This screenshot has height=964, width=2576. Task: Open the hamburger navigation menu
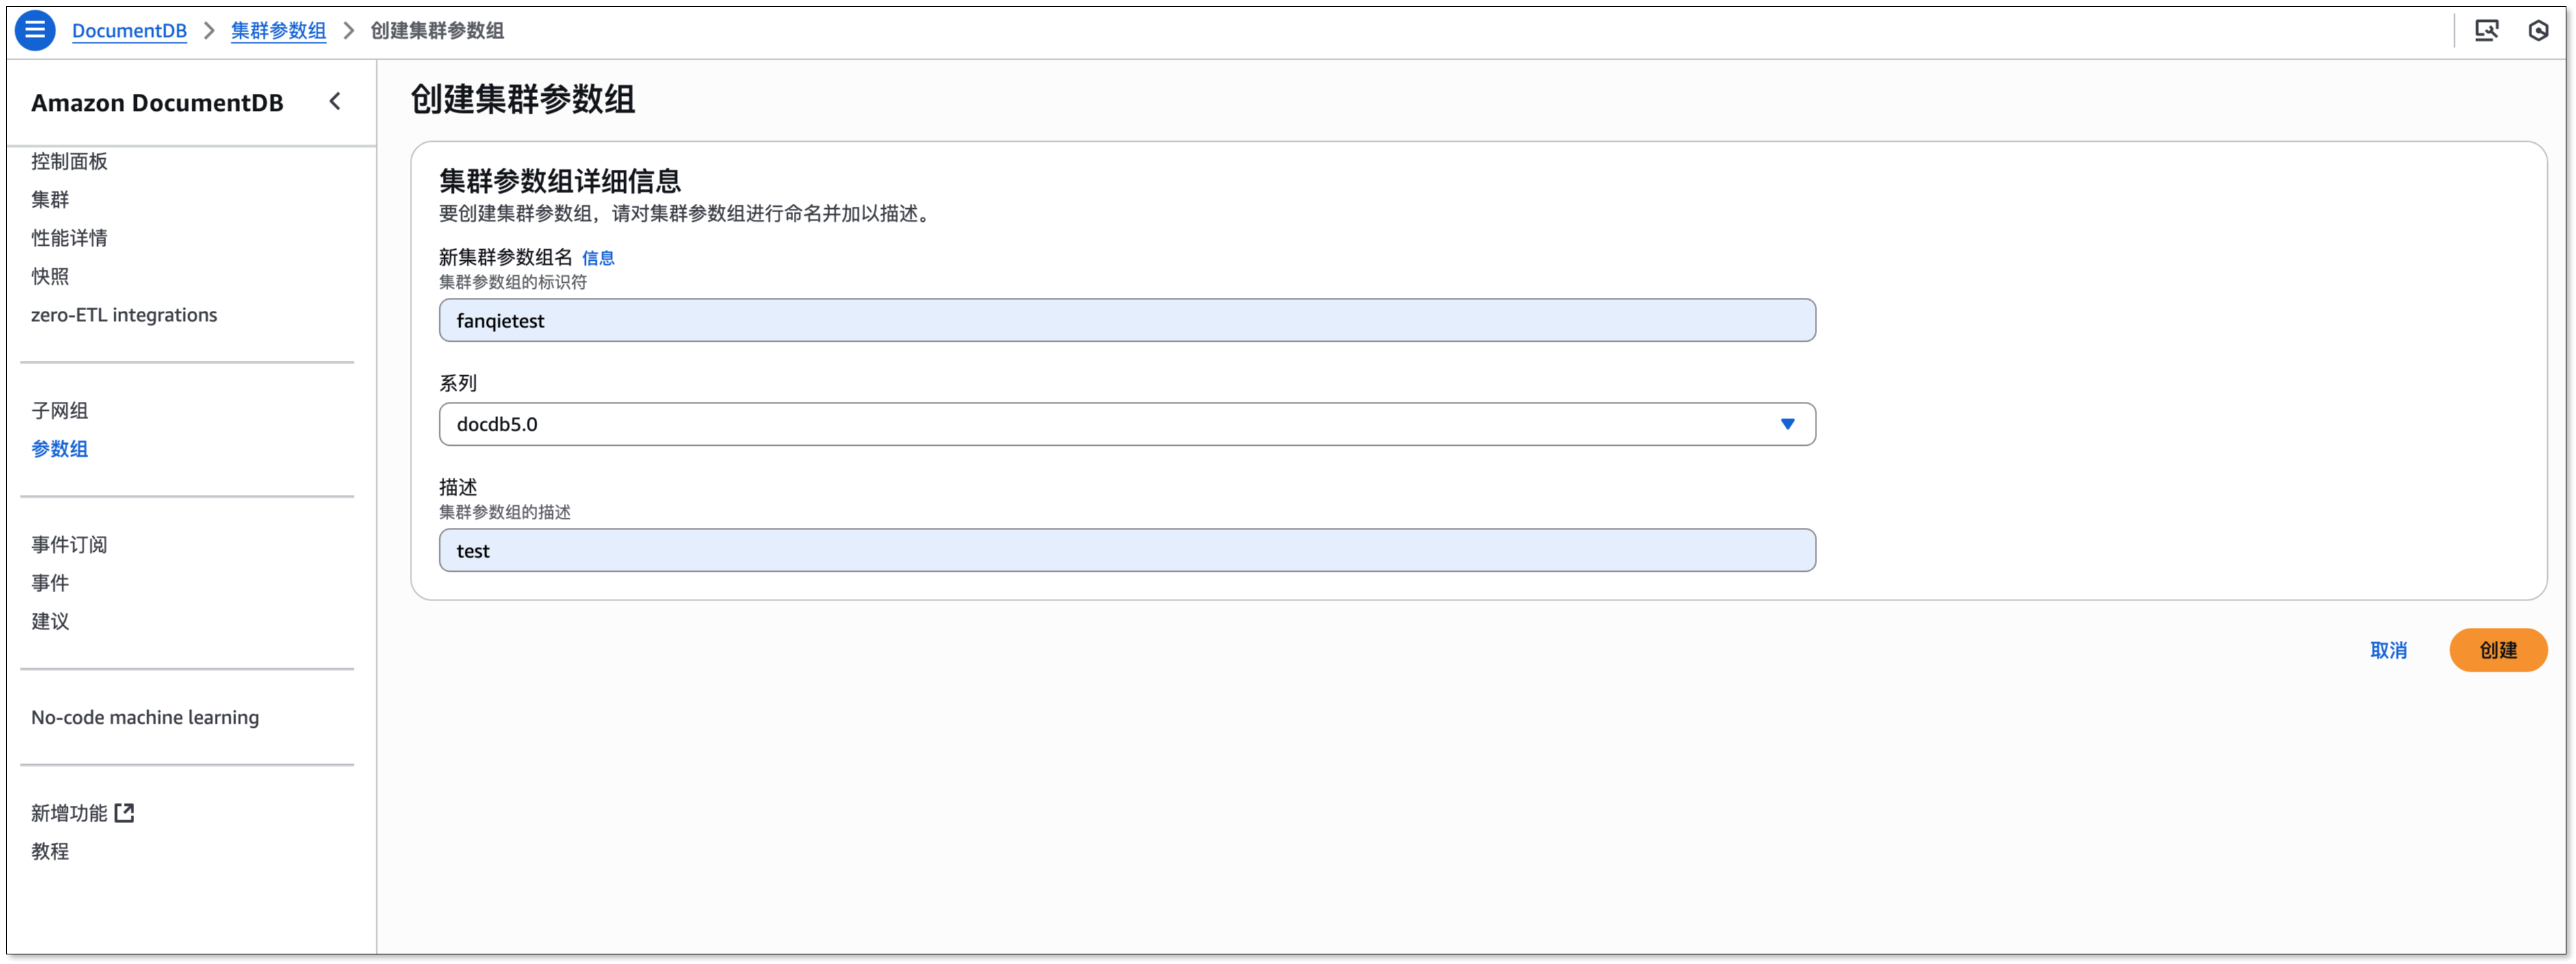35,31
